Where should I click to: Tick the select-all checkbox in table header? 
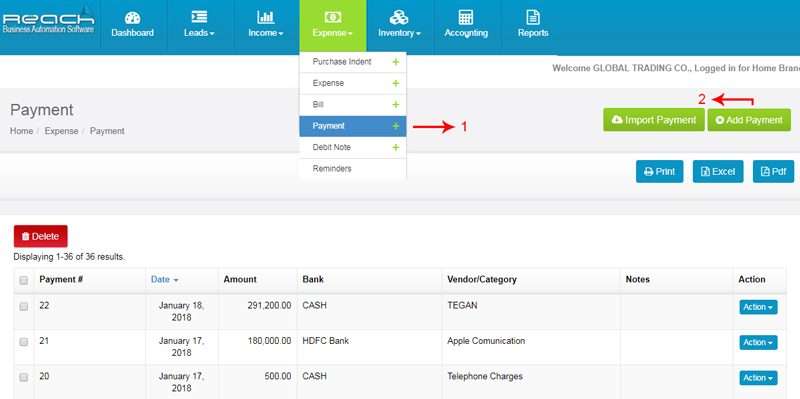23,280
